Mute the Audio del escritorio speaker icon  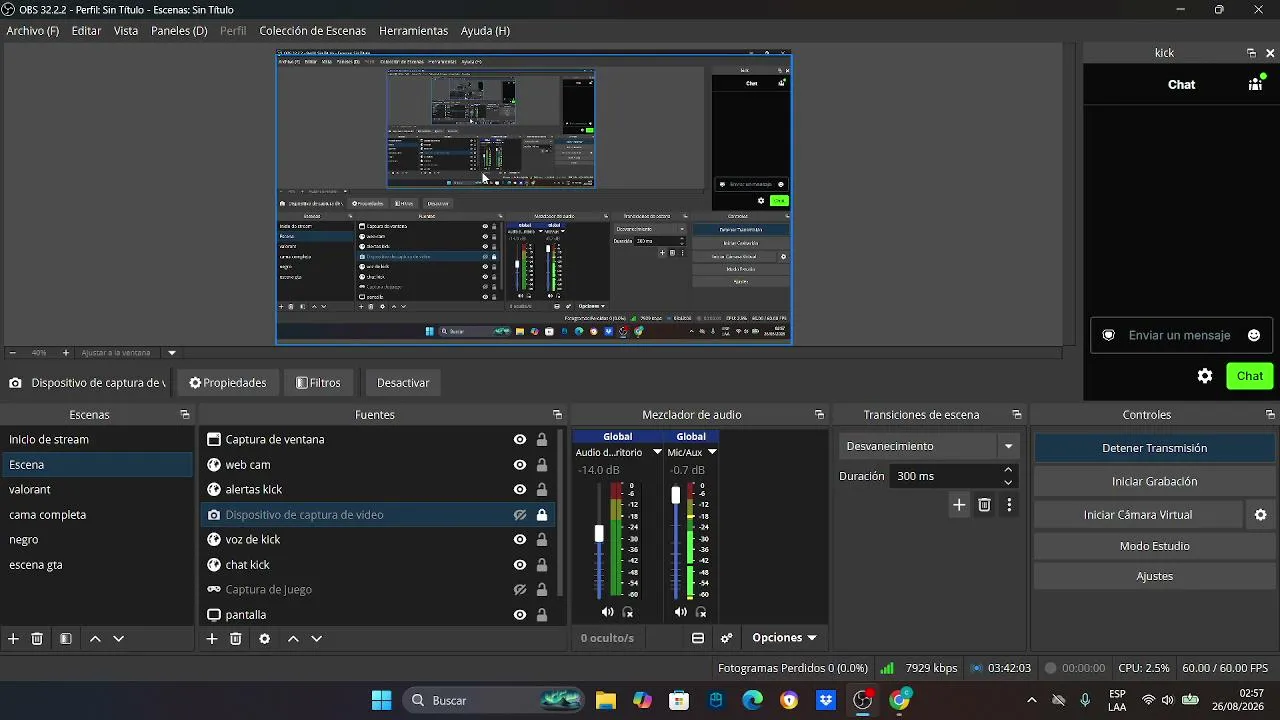[x=608, y=612]
